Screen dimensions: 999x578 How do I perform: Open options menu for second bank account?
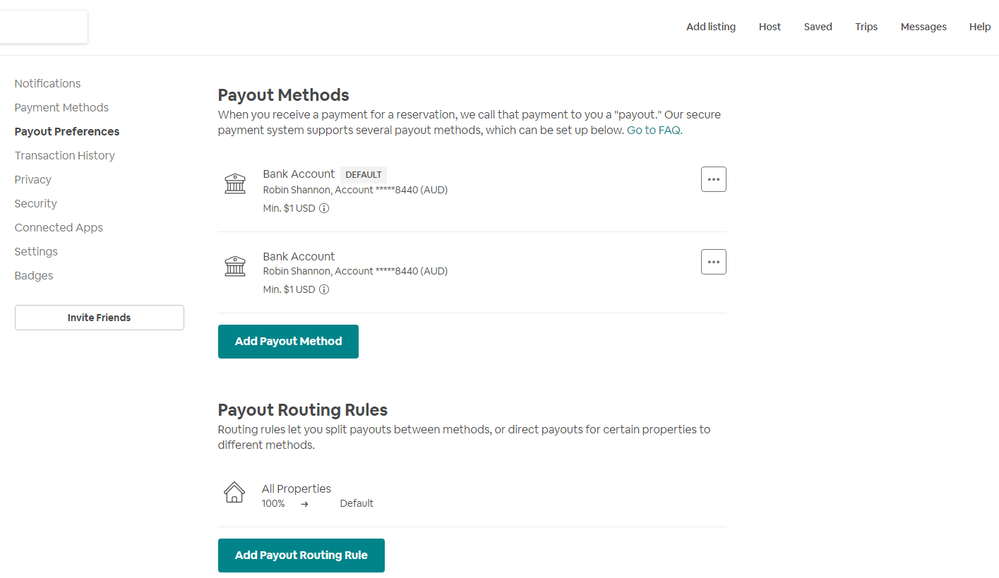pos(713,262)
